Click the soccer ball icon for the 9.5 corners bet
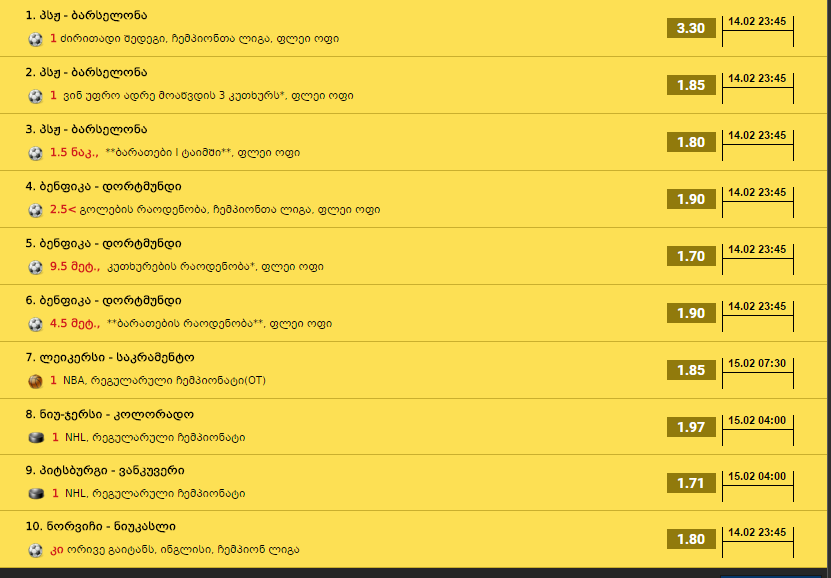The height and width of the screenshot is (578, 831). pos(36,267)
